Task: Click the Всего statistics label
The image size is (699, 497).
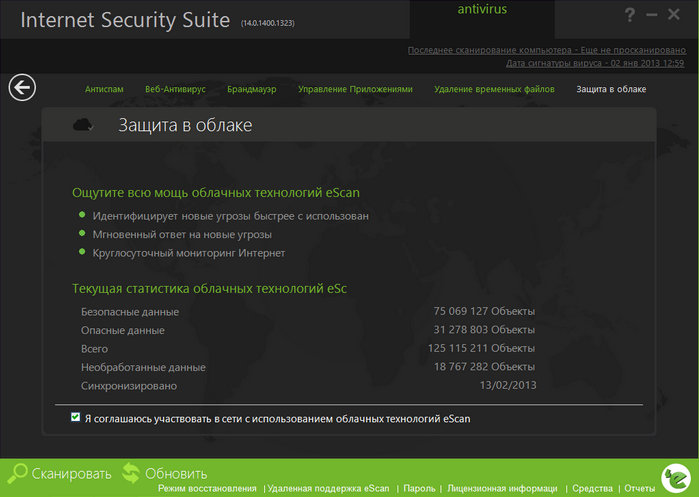Action: [x=94, y=349]
